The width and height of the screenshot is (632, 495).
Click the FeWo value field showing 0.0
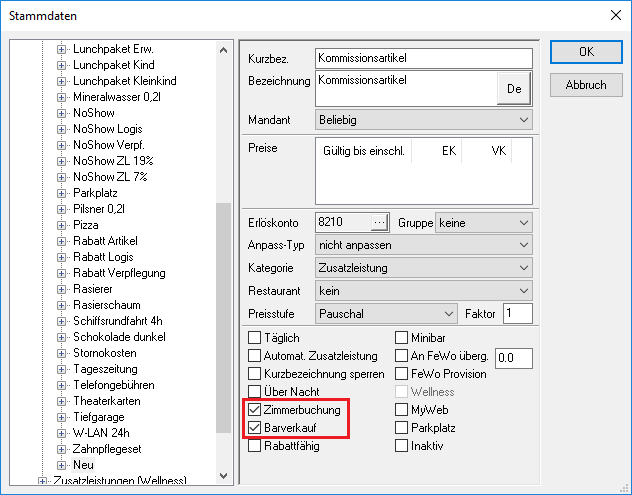[x=514, y=358]
